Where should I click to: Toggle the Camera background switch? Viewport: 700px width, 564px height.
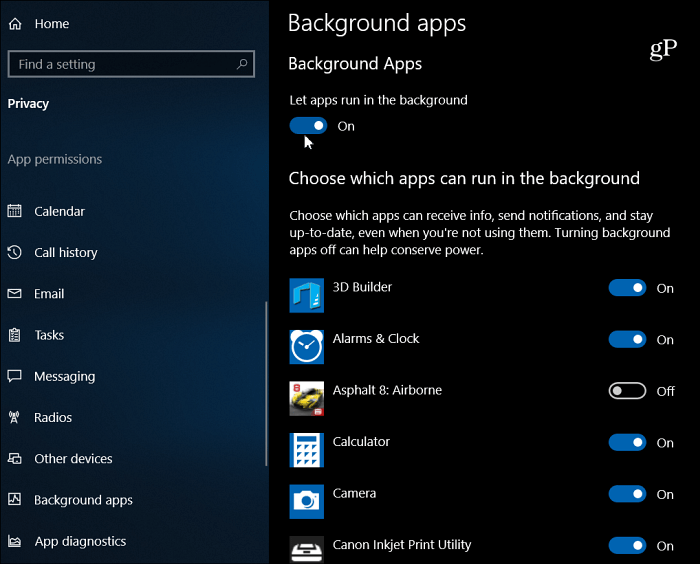pyautogui.click(x=627, y=494)
